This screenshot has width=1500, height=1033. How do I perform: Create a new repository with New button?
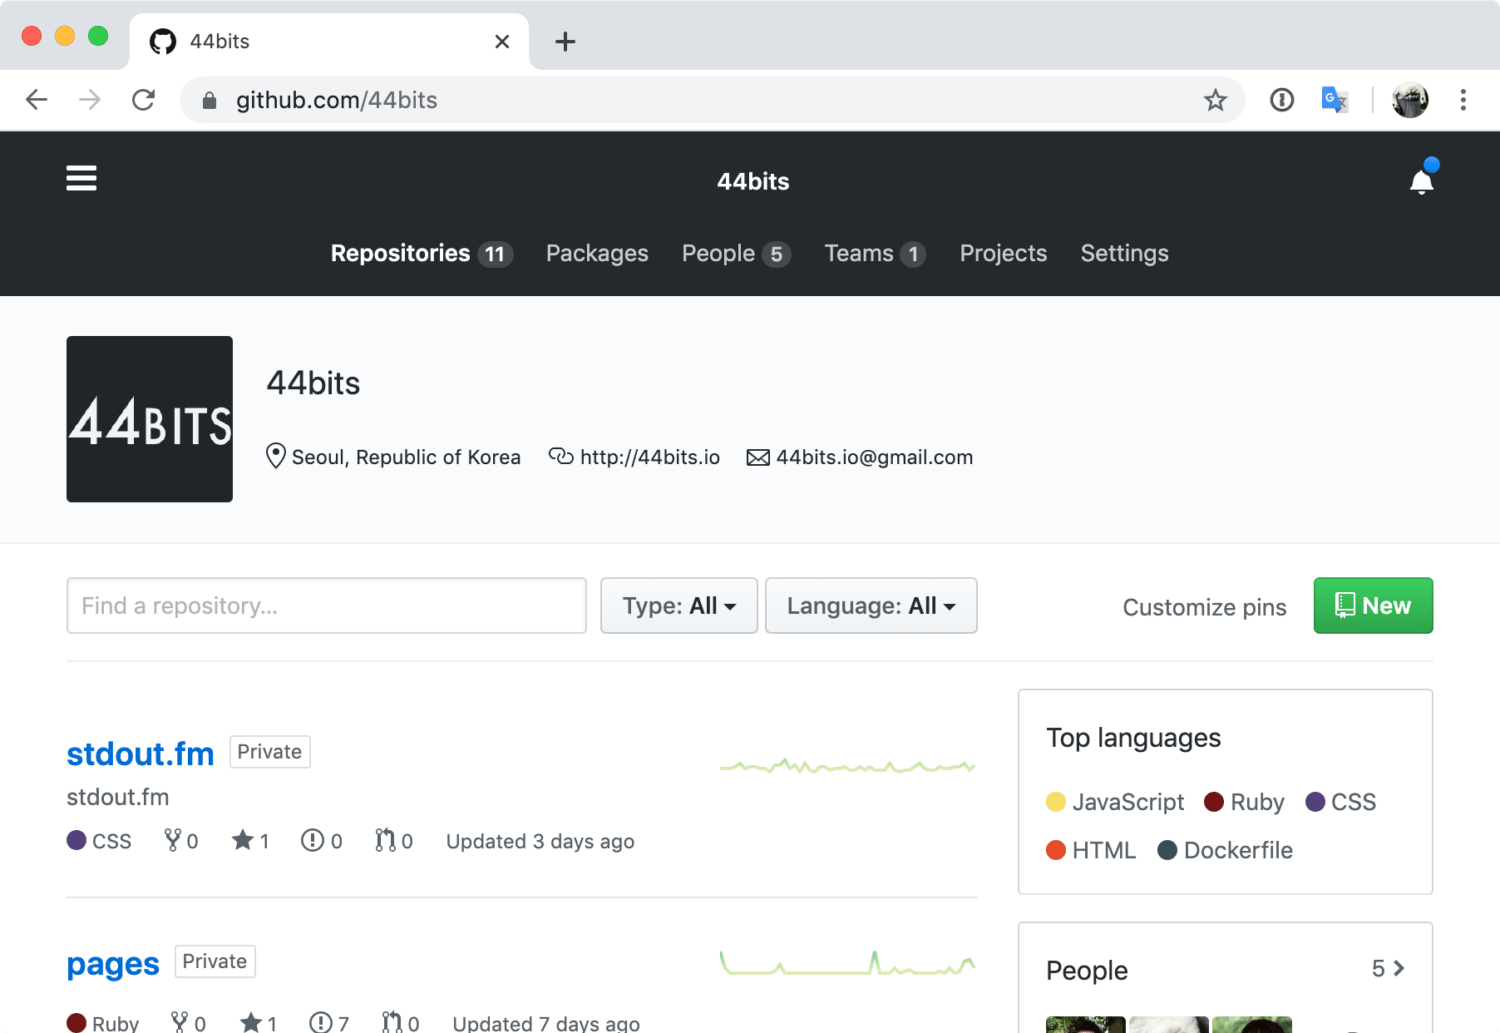click(x=1372, y=606)
